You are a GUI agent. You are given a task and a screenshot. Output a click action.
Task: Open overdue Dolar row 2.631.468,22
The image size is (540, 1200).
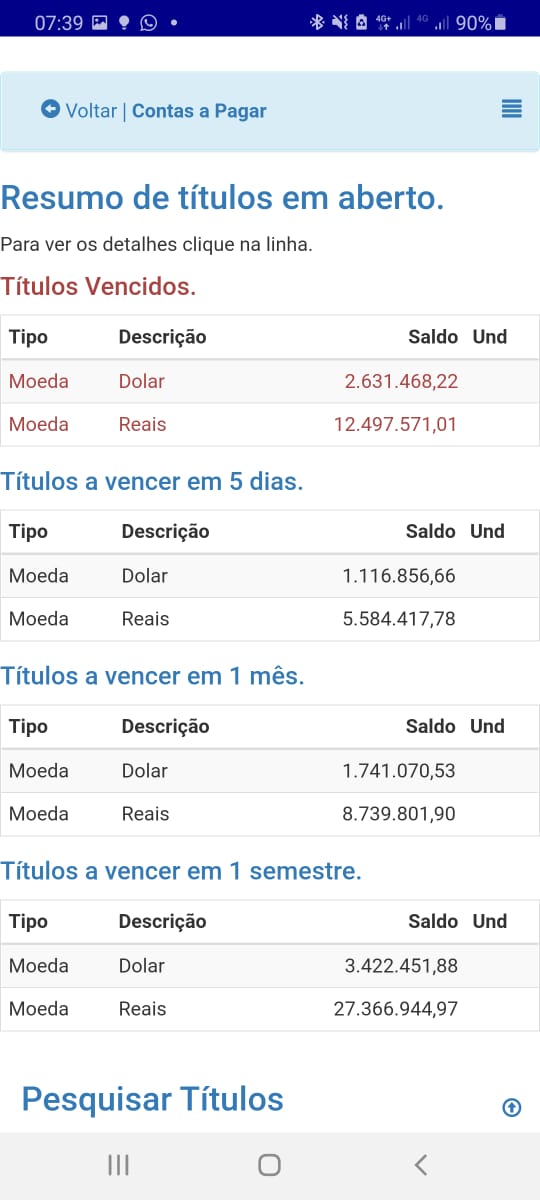point(270,381)
